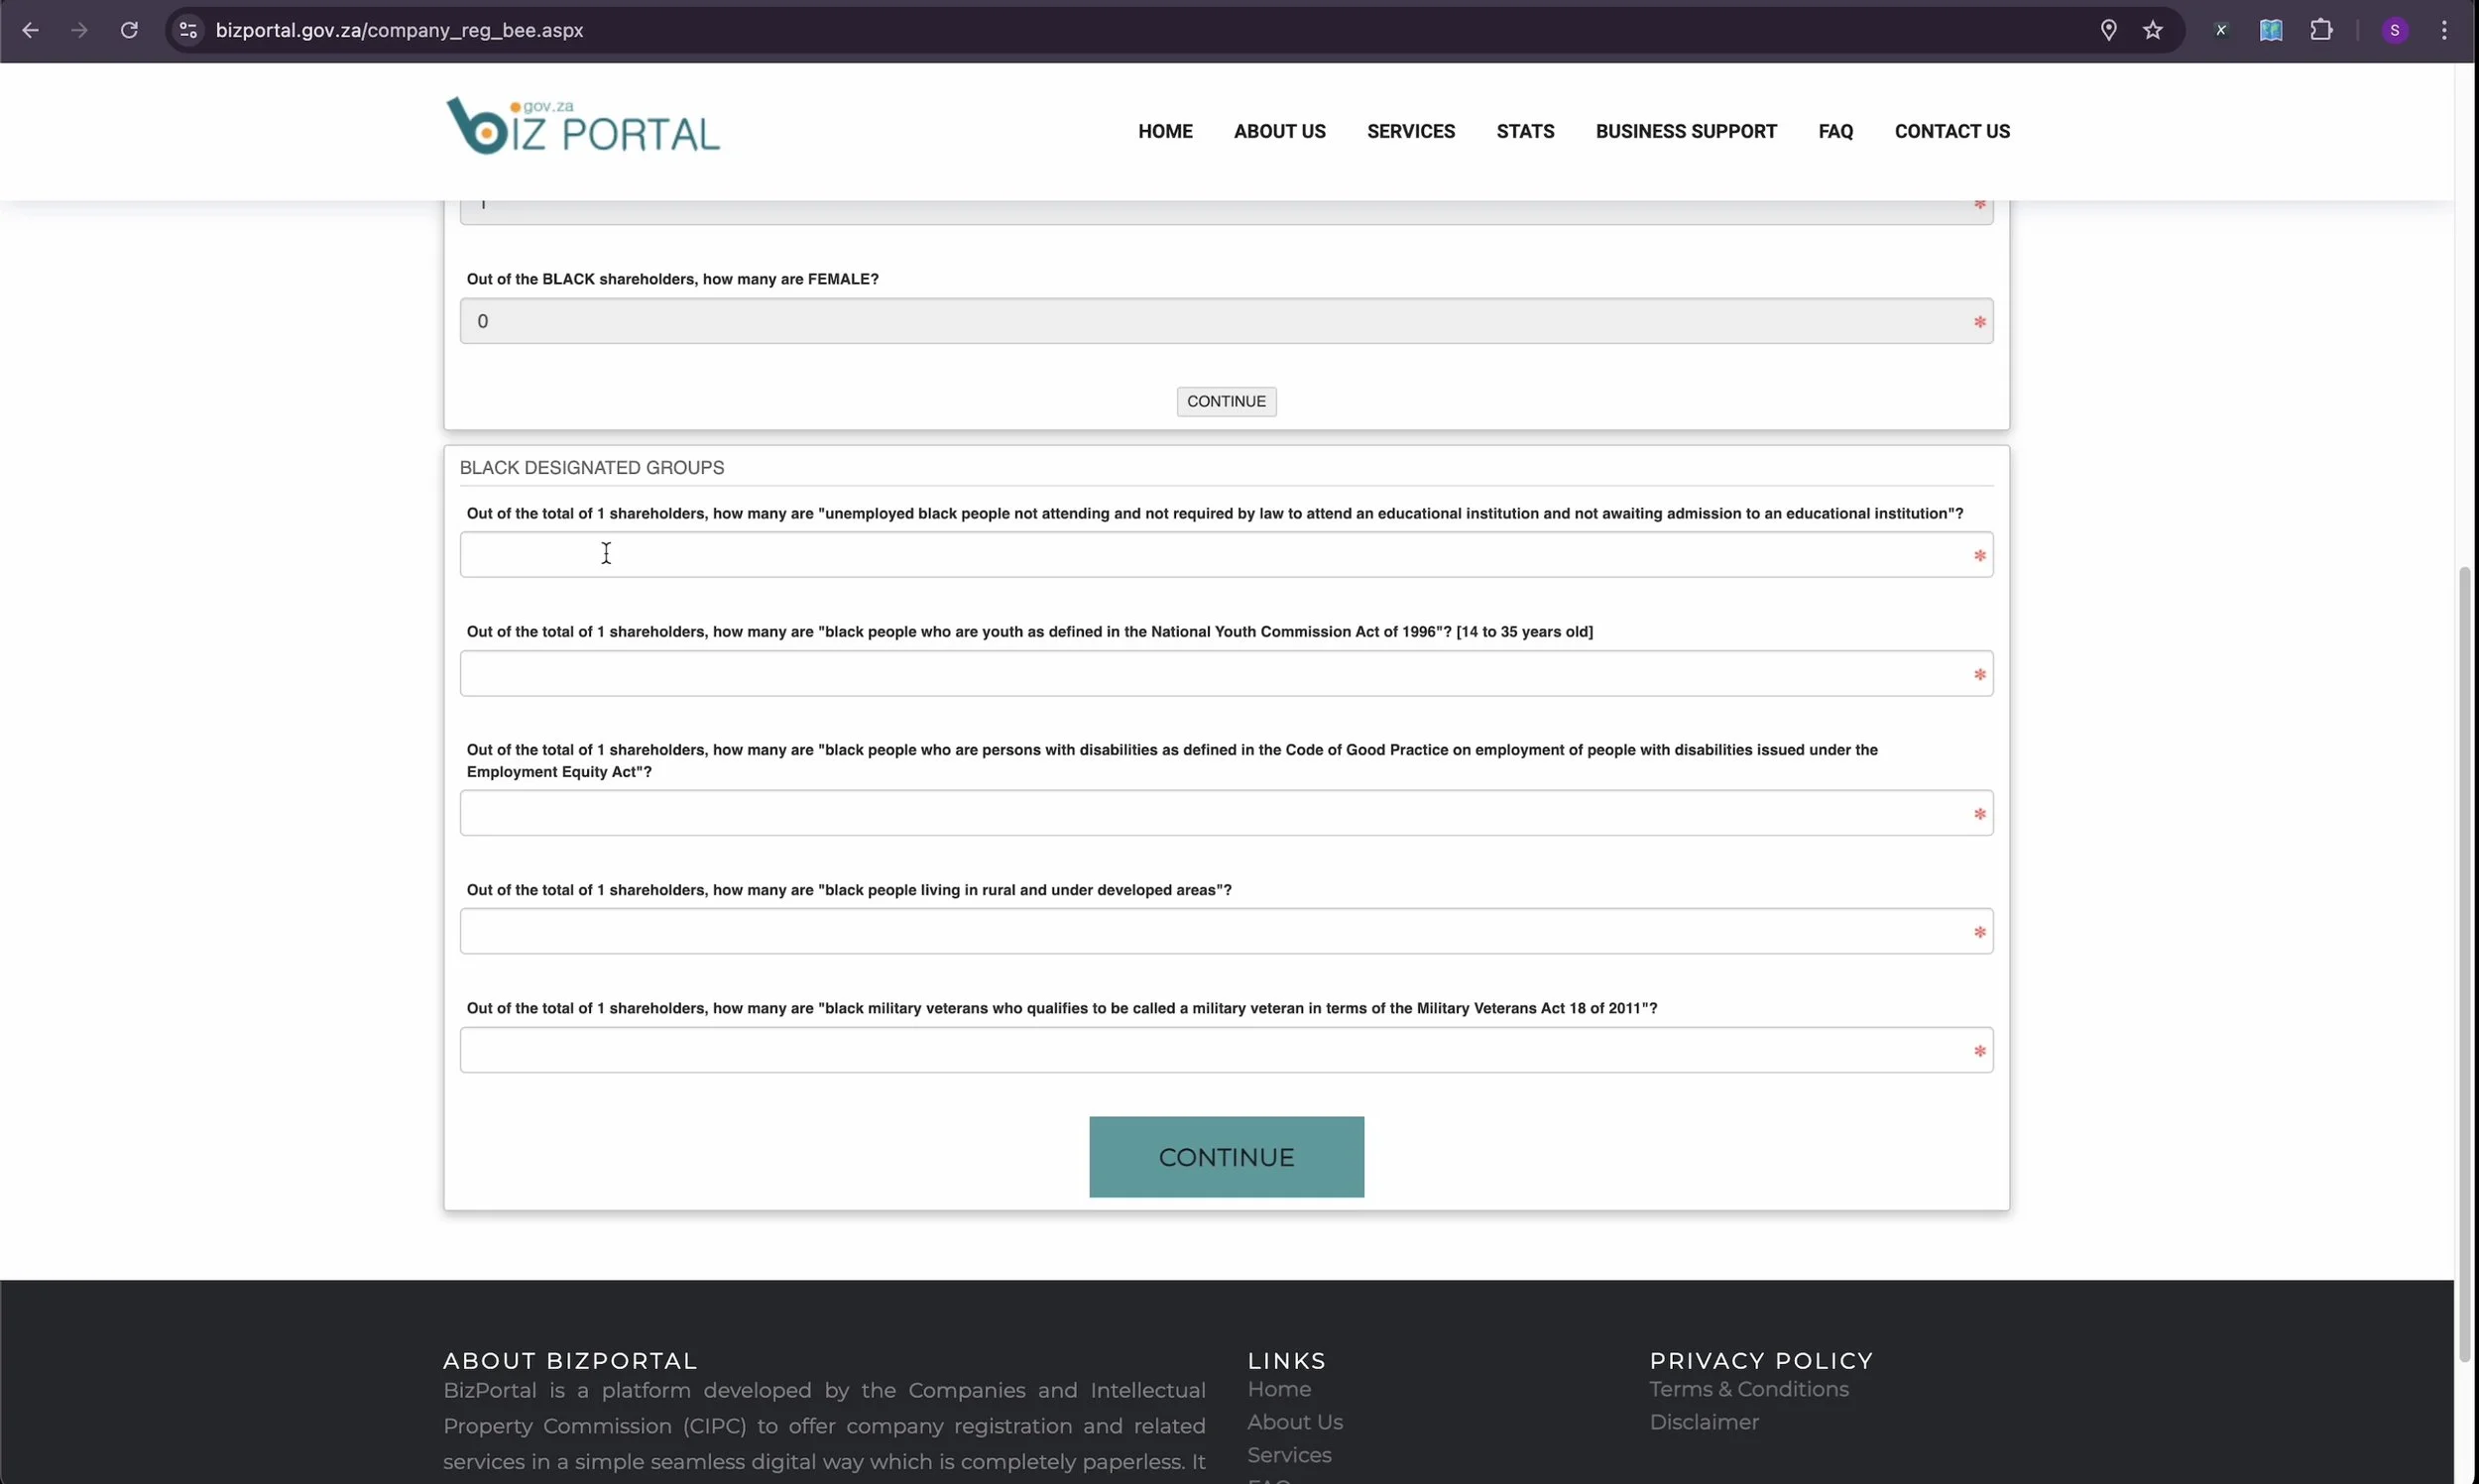Click the browser back arrow
This screenshot has width=2479, height=1484.
30,30
